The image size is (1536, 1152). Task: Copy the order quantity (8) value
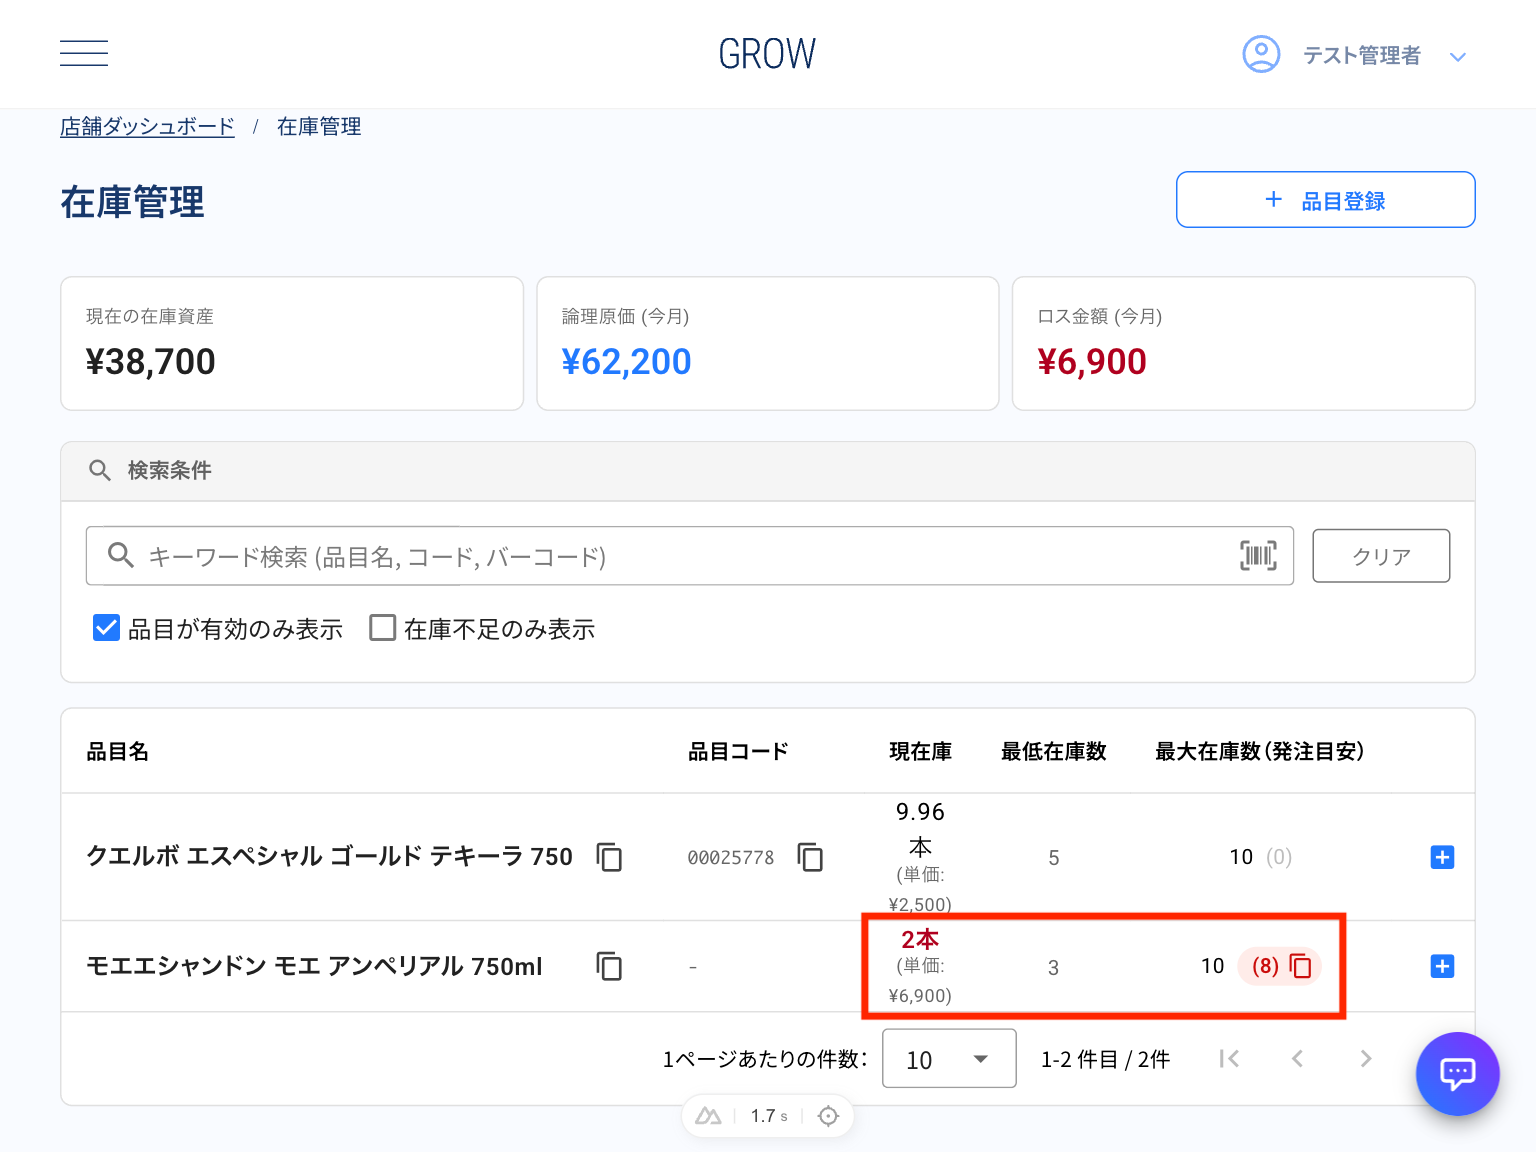1300,966
